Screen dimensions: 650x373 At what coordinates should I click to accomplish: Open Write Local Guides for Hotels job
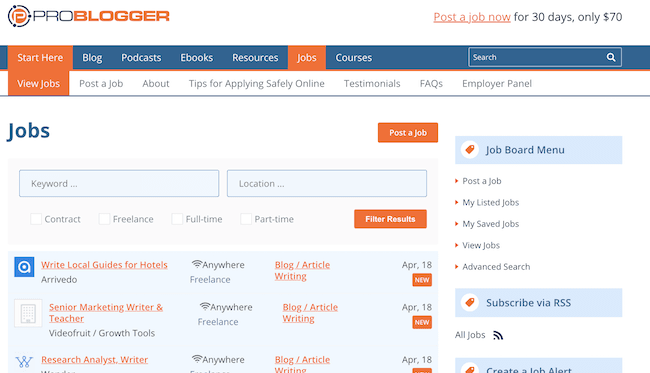click(104, 265)
